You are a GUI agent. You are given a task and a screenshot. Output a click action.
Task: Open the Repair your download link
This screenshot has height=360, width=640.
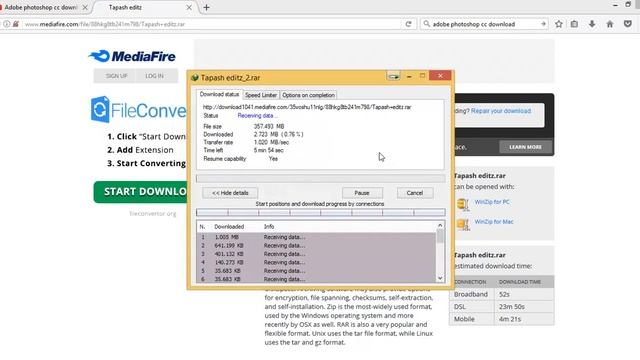pyautogui.click(x=501, y=111)
